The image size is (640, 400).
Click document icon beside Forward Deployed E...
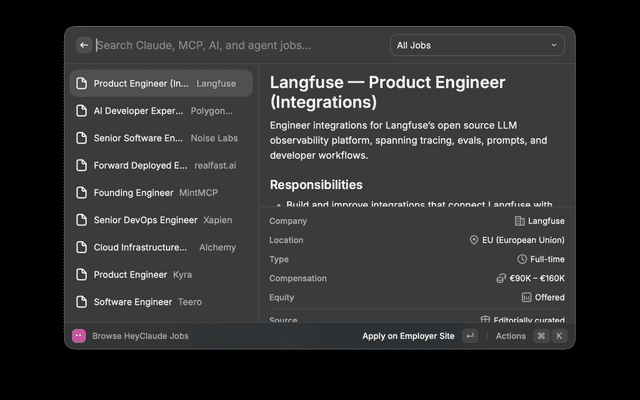(x=82, y=165)
